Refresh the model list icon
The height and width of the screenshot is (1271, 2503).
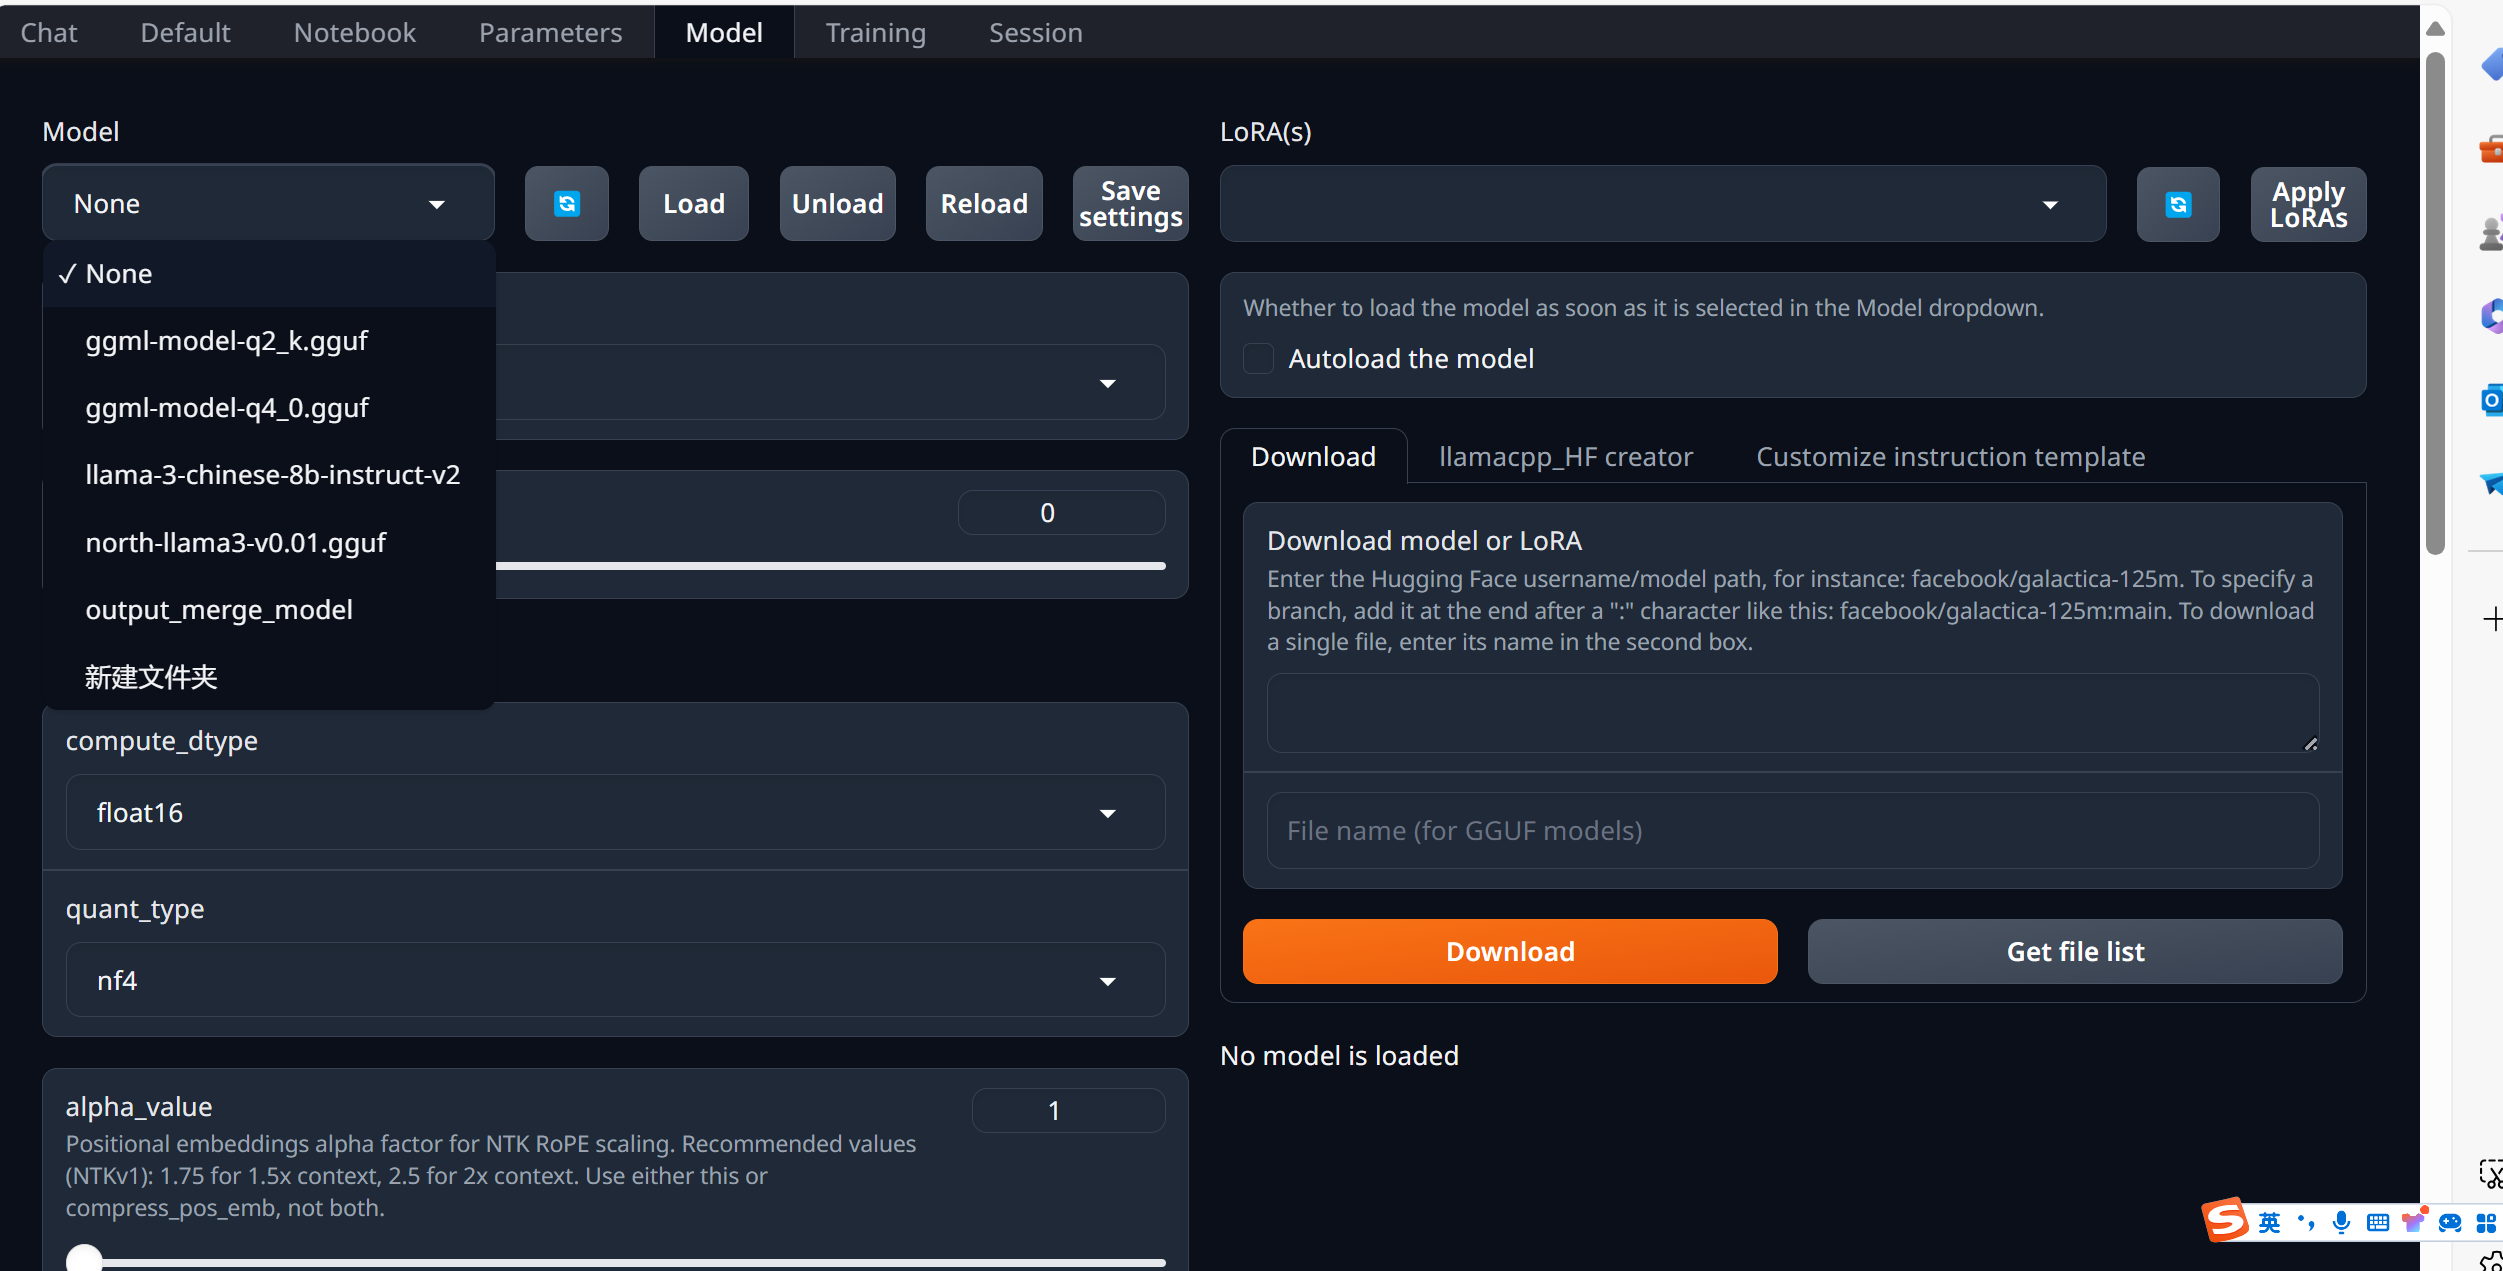tap(566, 204)
